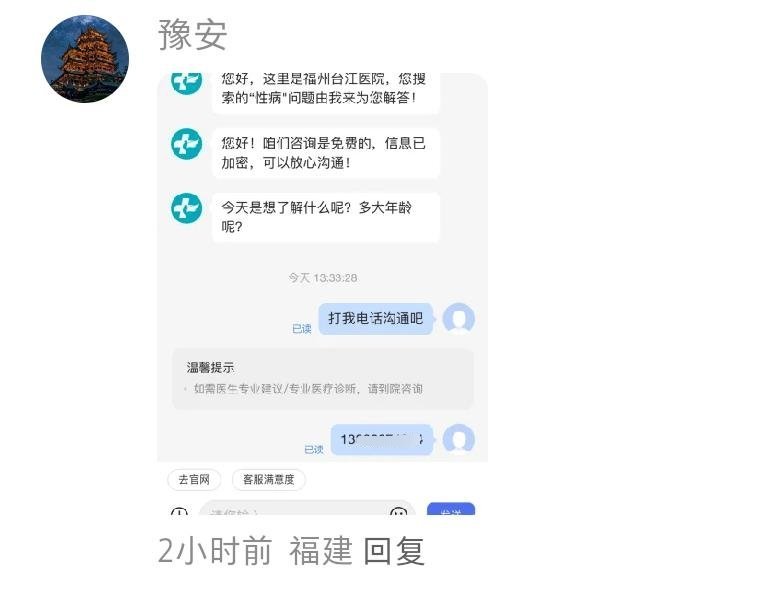Click user avatar beside 打我电话沟通吧 bubble

pyautogui.click(x=458, y=318)
